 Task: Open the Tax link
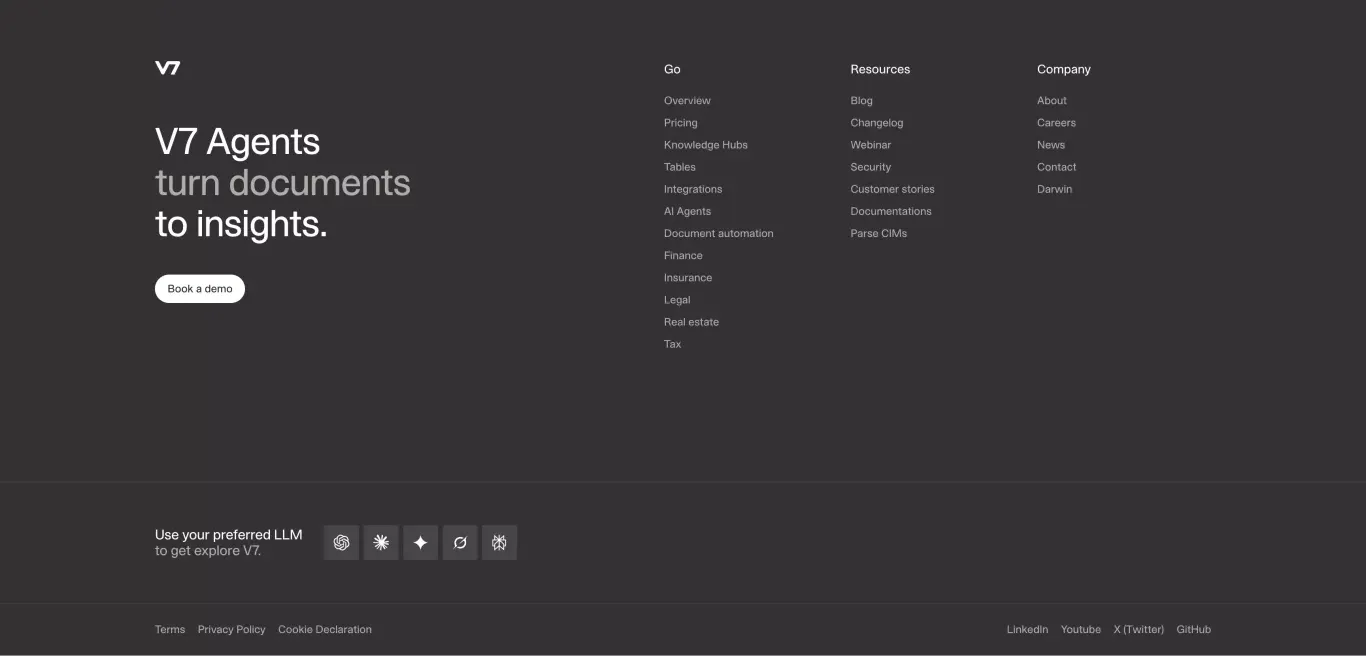point(672,344)
